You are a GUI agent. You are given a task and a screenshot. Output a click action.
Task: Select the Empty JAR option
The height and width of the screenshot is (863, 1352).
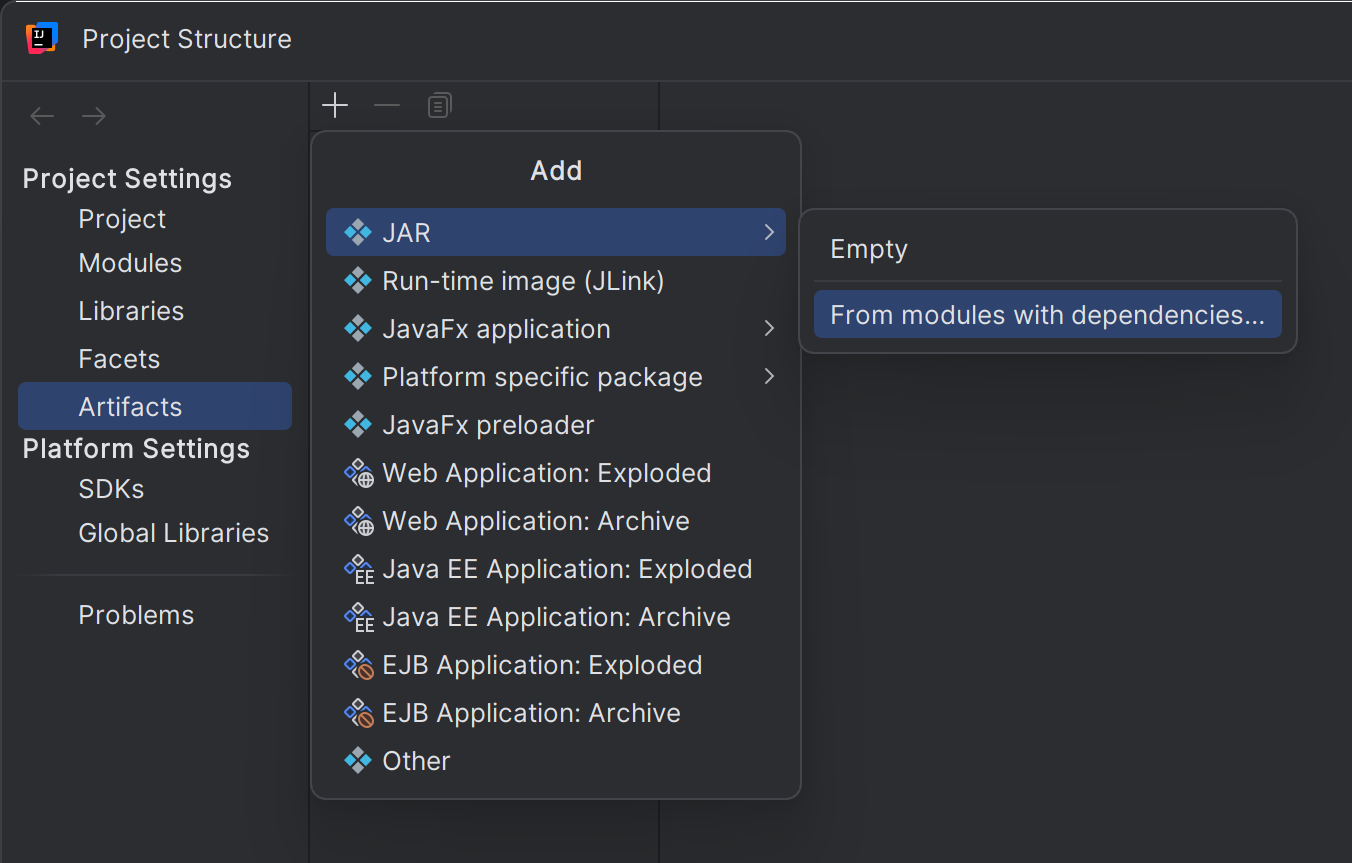tap(869, 249)
